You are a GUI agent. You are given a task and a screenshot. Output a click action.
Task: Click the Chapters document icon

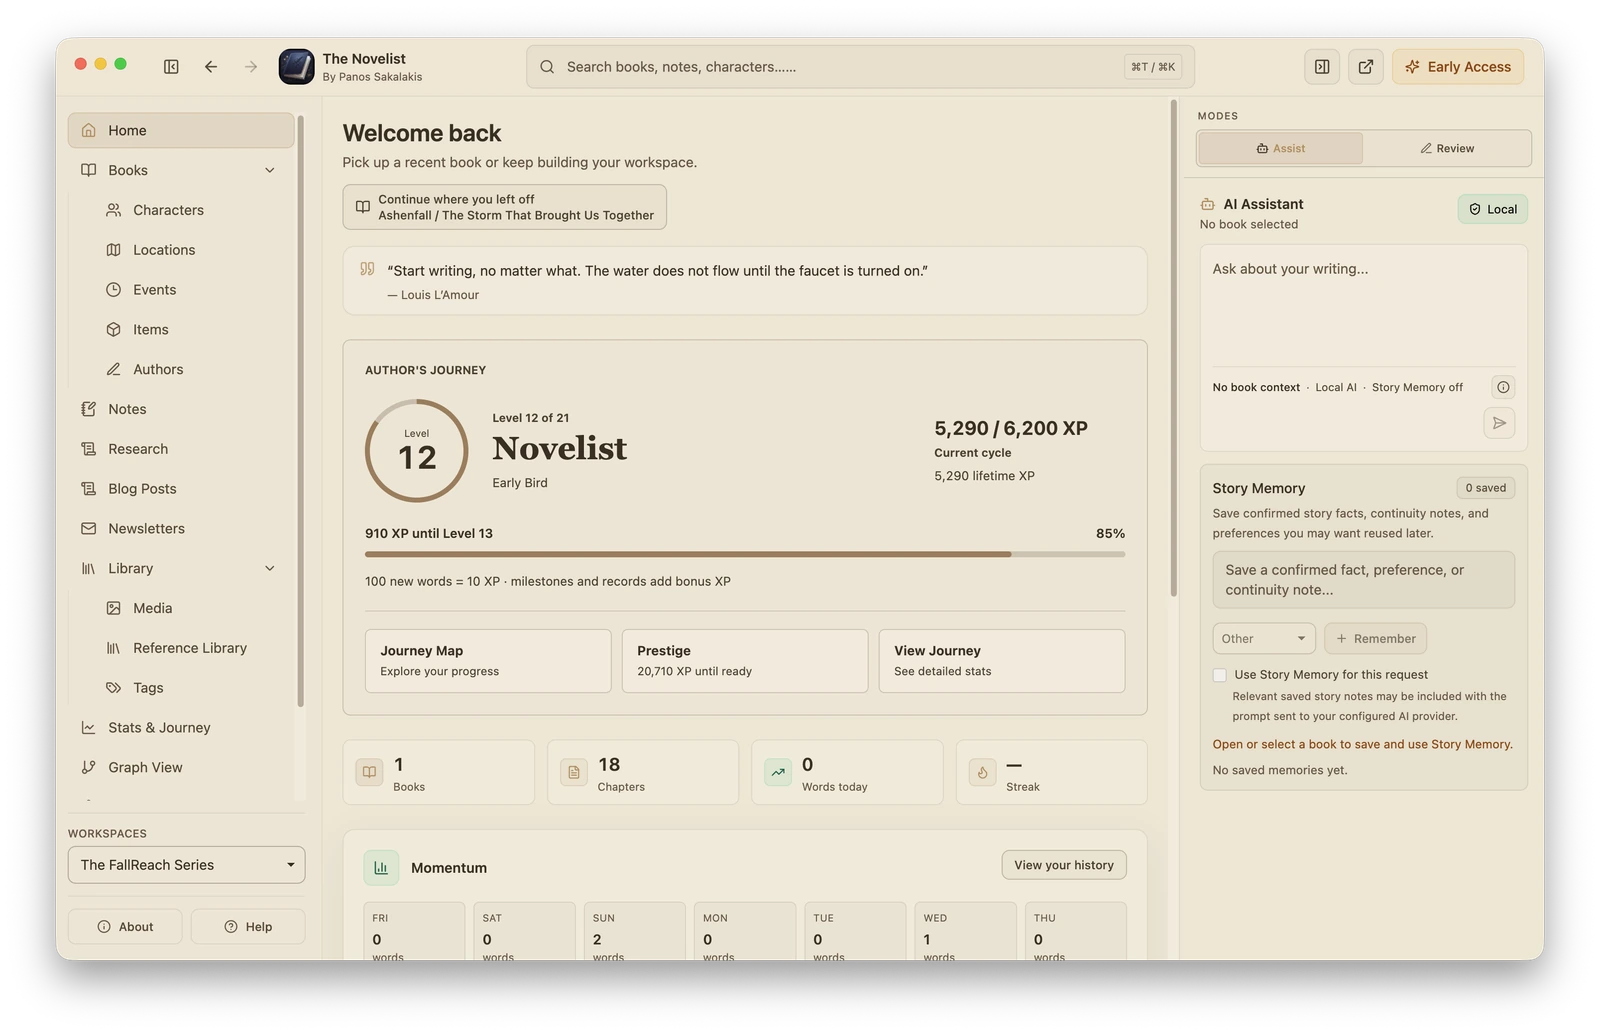[574, 772]
